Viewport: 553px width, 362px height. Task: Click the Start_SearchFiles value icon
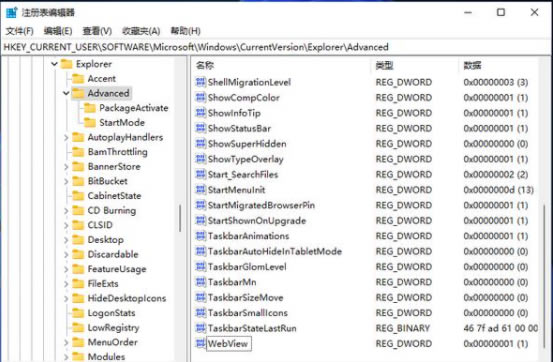tap(200, 174)
